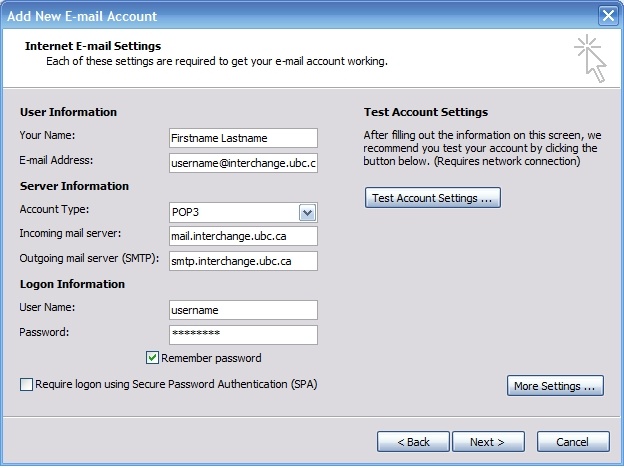
Task: Open the Account Type dropdown arrow
Action: click(307, 212)
